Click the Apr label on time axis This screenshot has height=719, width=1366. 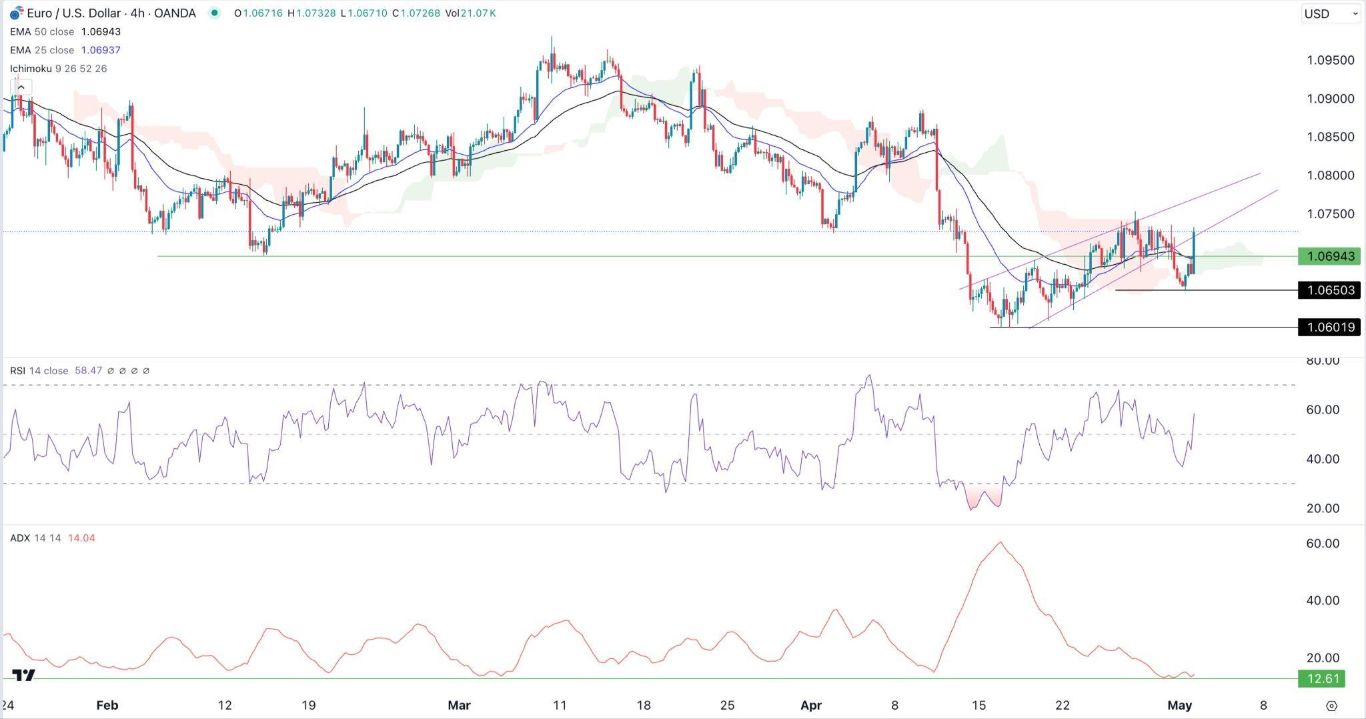point(811,704)
